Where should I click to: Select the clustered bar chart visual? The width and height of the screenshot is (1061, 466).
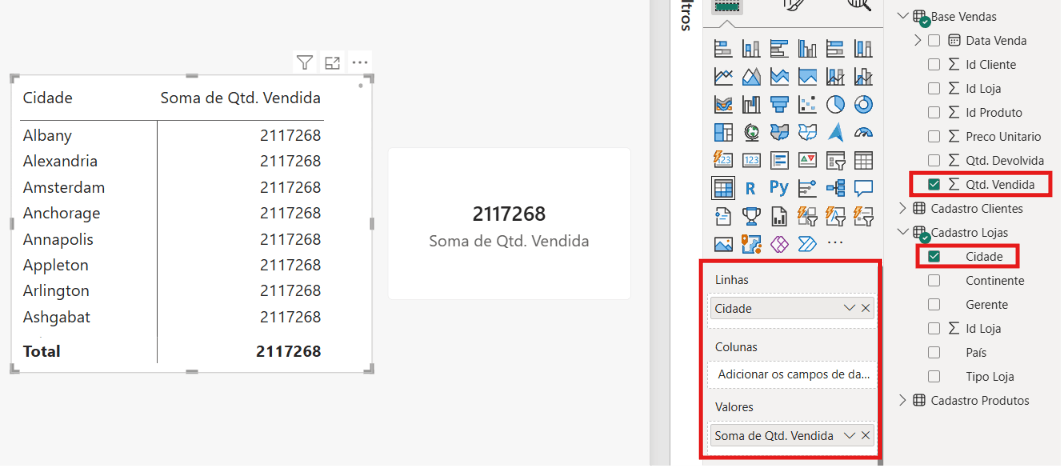click(x=780, y=49)
